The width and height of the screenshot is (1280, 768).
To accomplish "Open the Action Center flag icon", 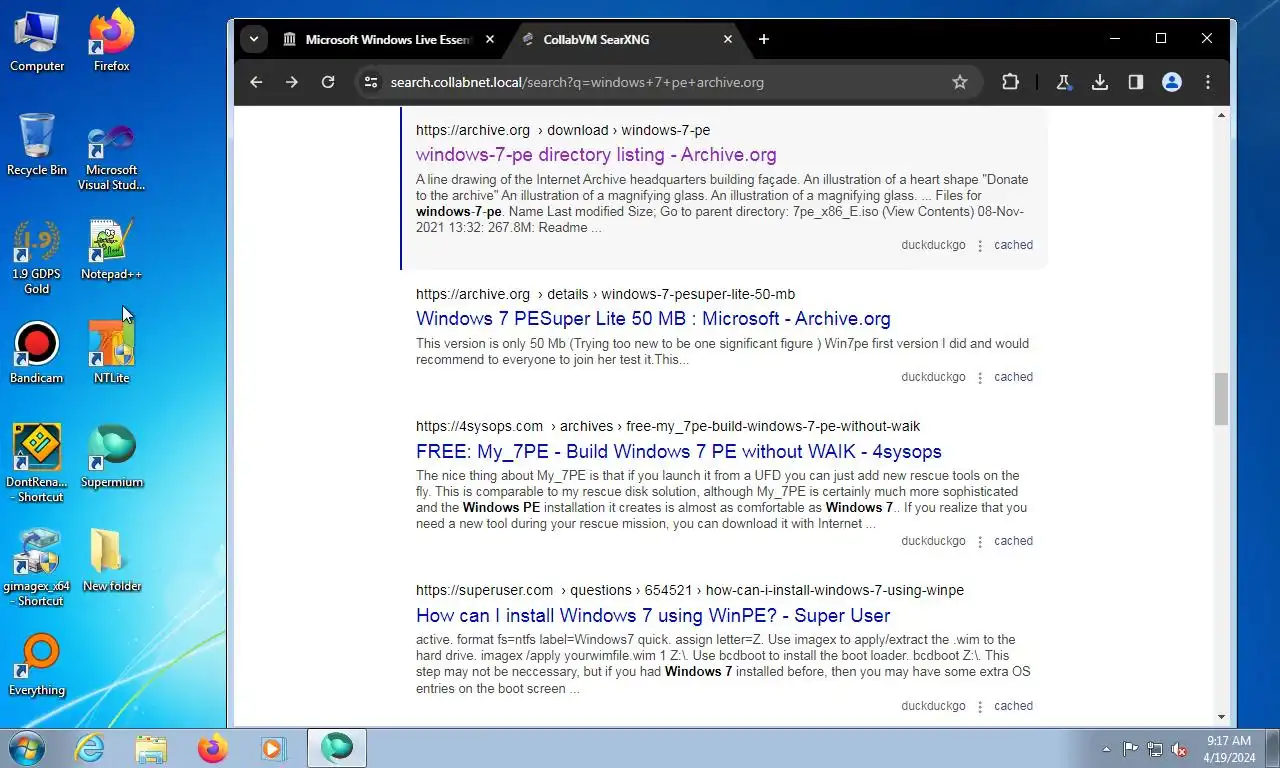I will [x=1131, y=749].
